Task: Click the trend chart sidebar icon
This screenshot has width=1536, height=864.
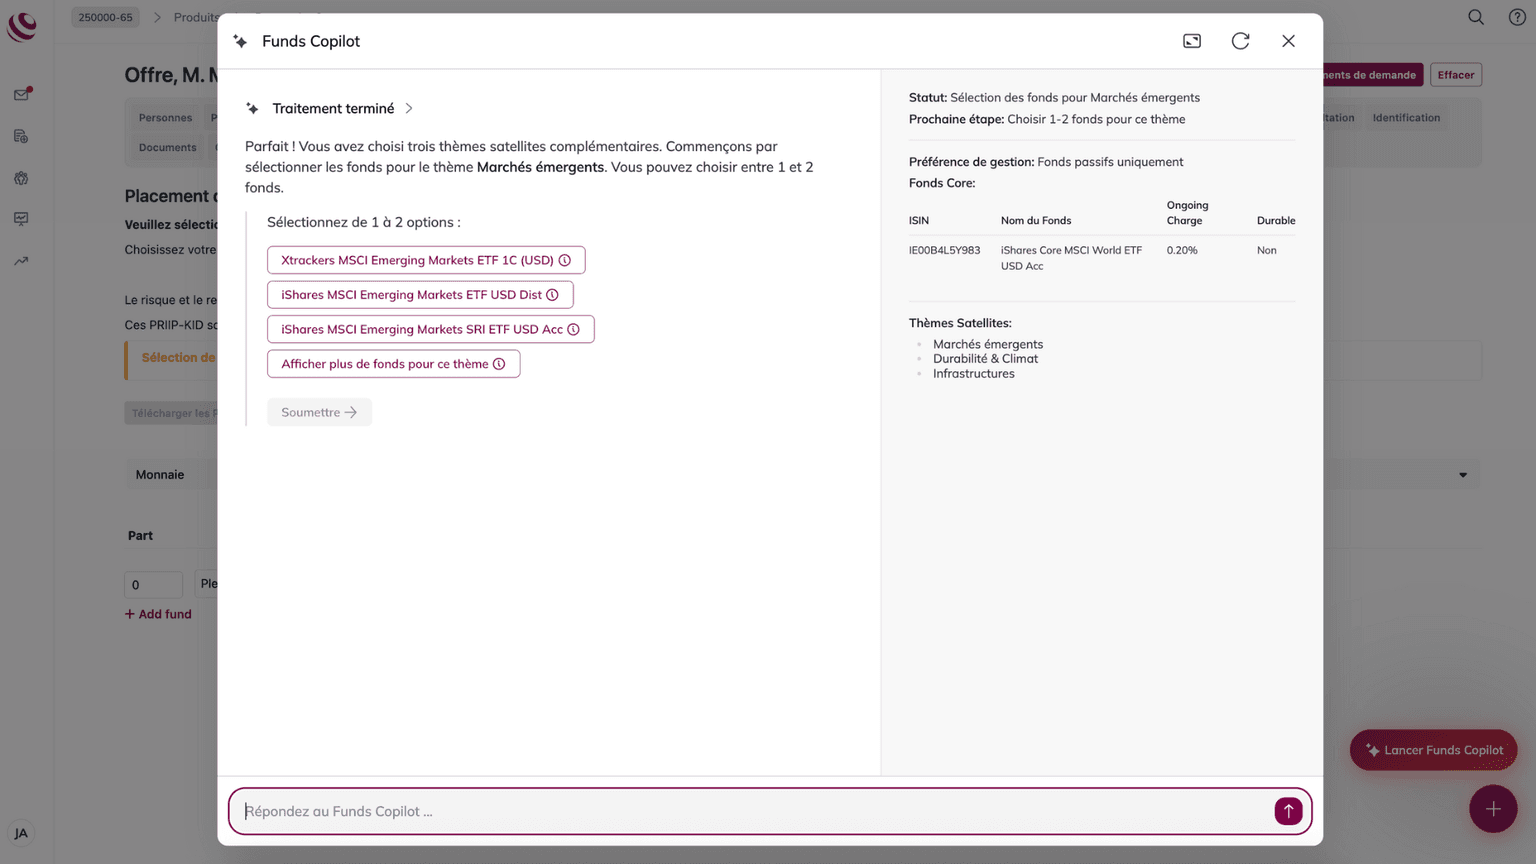Action: pyautogui.click(x=21, y=261)
